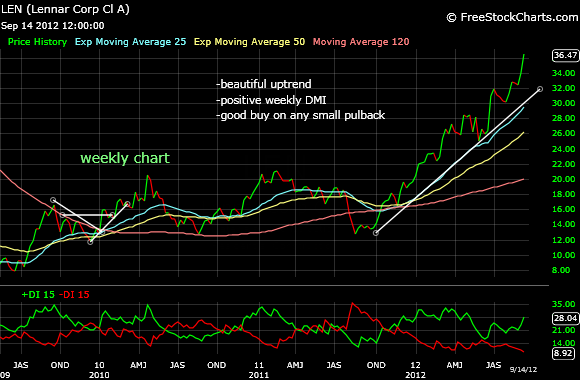Click the 2012 trendline lower endpoint handle

376,233
